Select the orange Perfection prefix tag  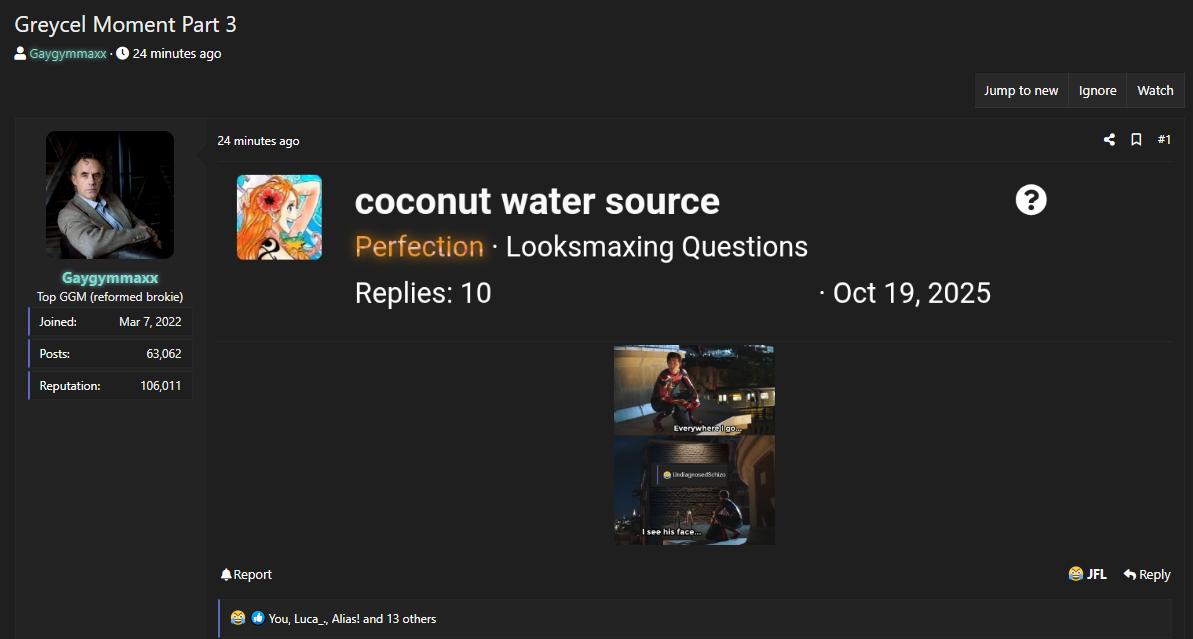[419, 246]
